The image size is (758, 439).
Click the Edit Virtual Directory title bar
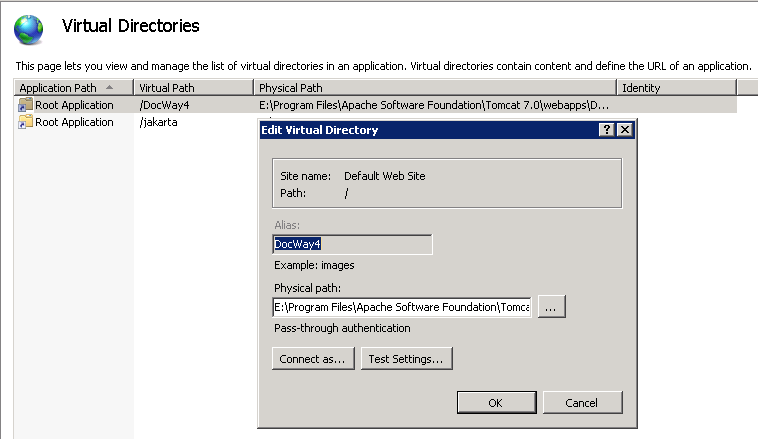[420, 130]
